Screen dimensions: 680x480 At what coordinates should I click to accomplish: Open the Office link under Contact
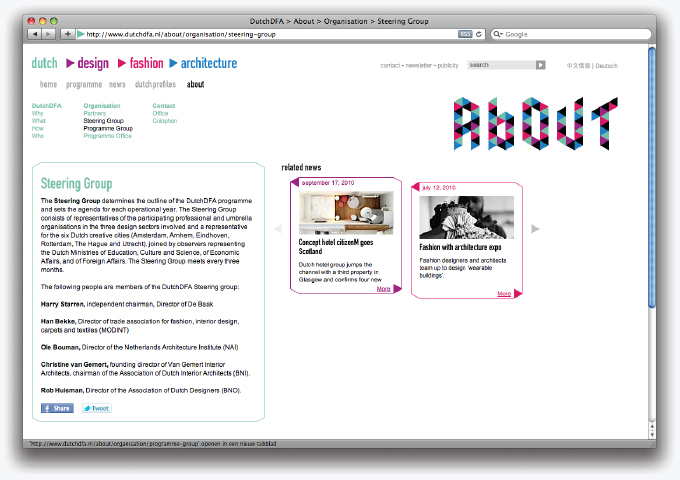pyautogui.click(x=160, y=113)
